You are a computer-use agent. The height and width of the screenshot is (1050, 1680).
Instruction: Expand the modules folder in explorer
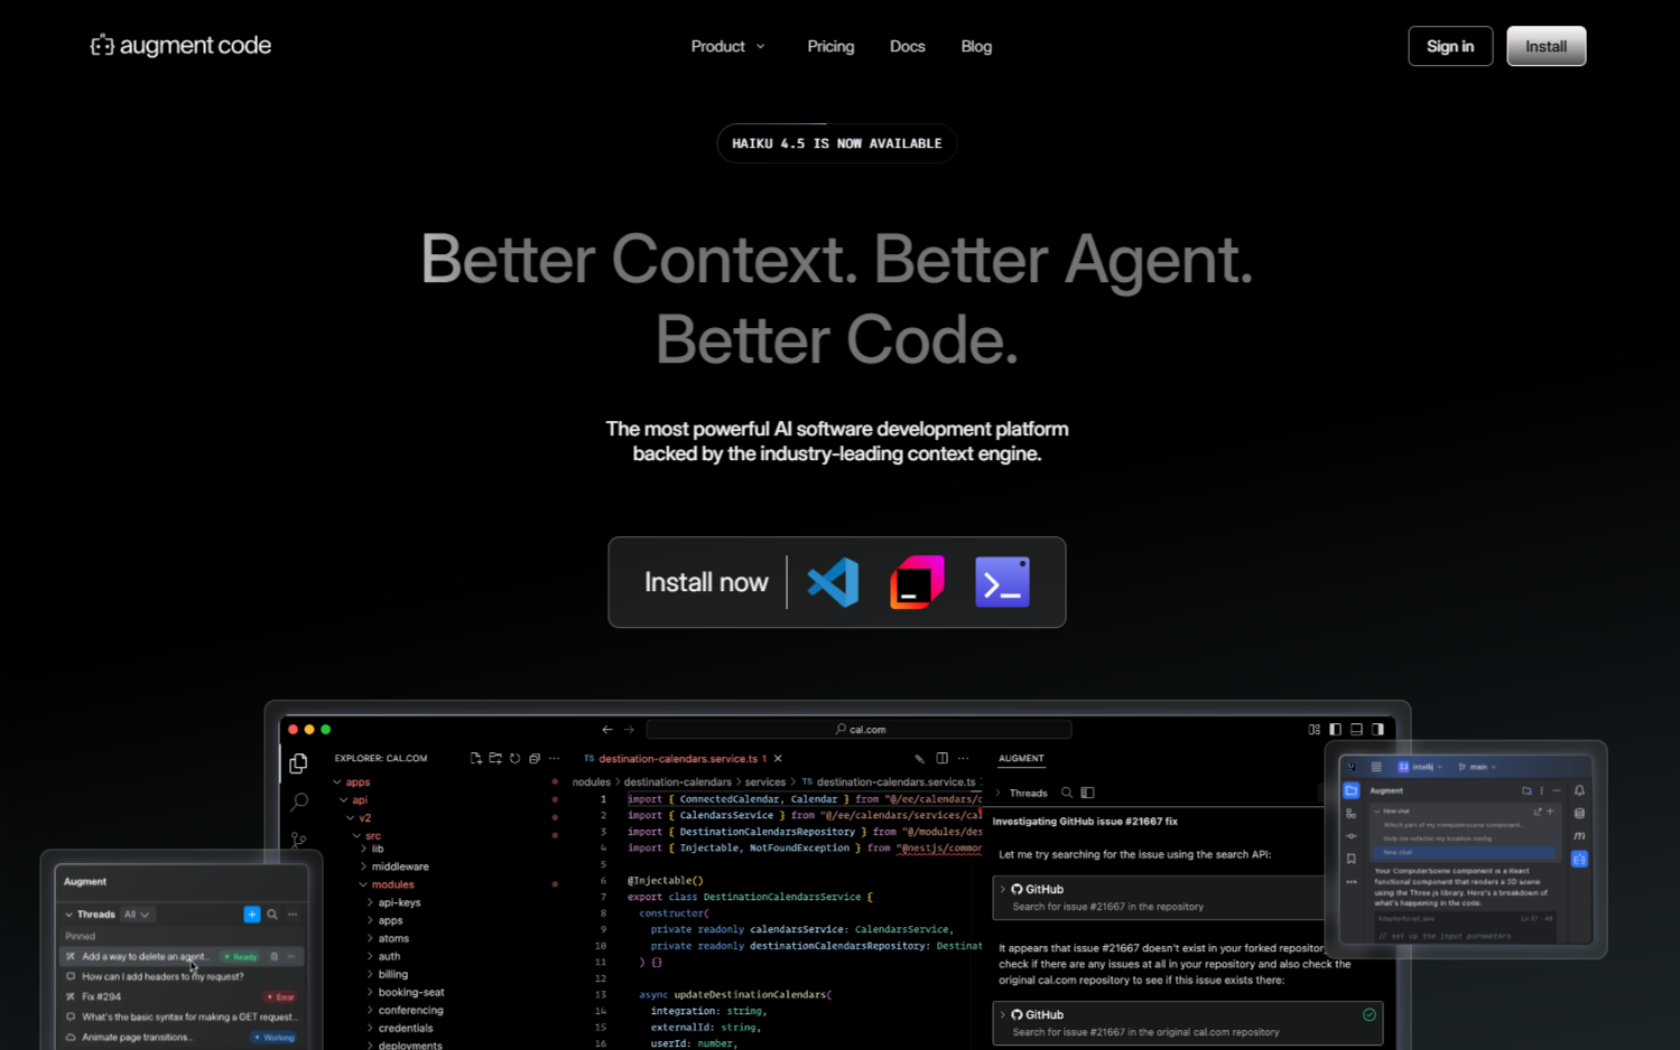click(392, 884)
